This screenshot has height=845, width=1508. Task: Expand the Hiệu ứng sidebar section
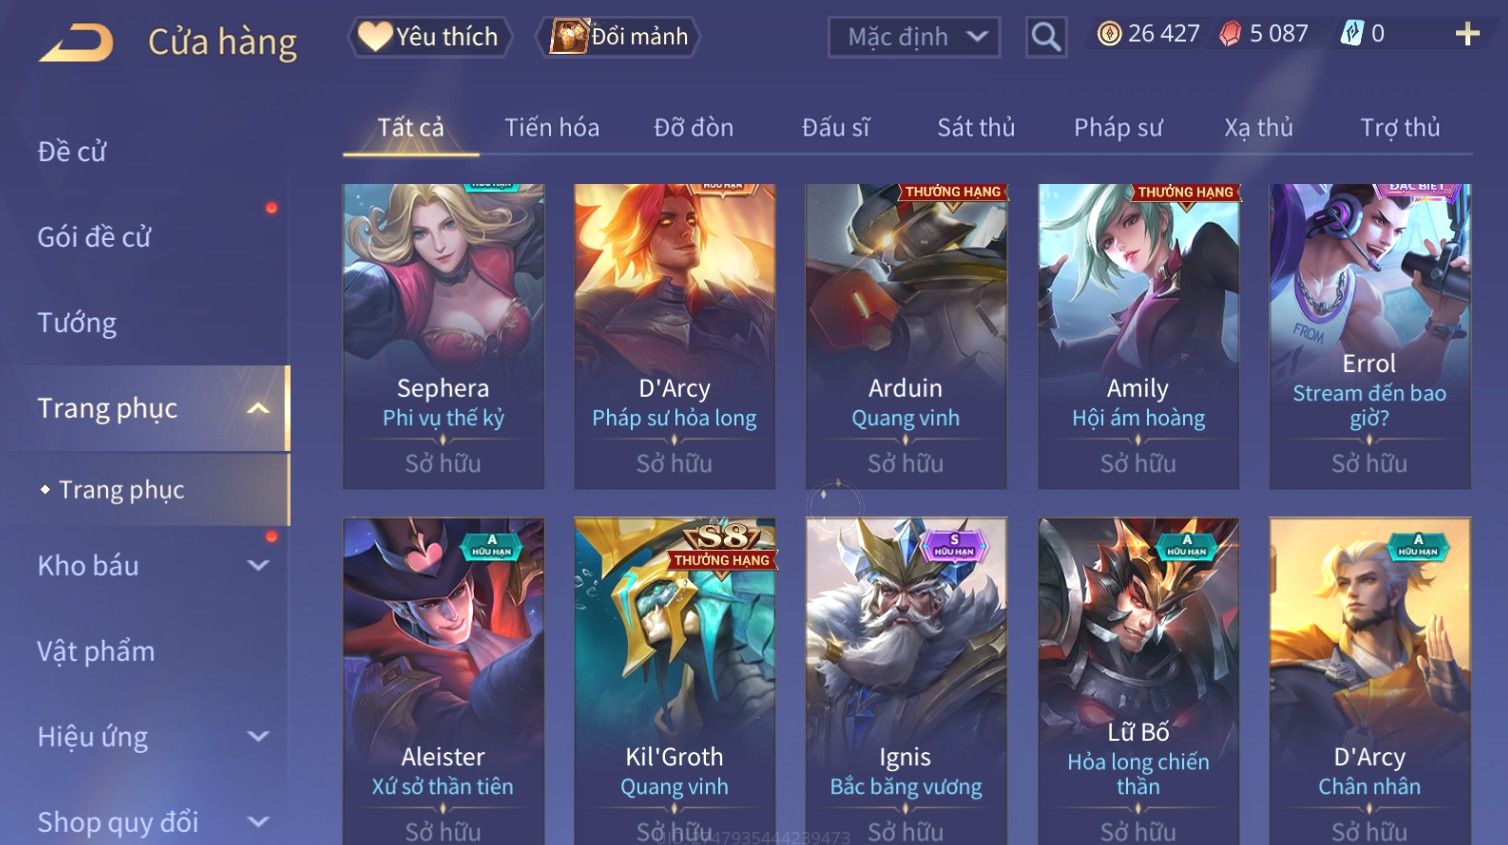pyautogui.click(x=258, y=737)
